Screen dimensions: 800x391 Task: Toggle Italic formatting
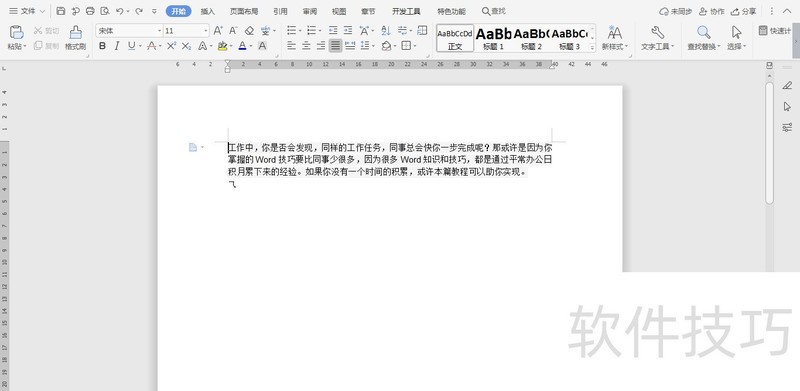tap(117, 46)
